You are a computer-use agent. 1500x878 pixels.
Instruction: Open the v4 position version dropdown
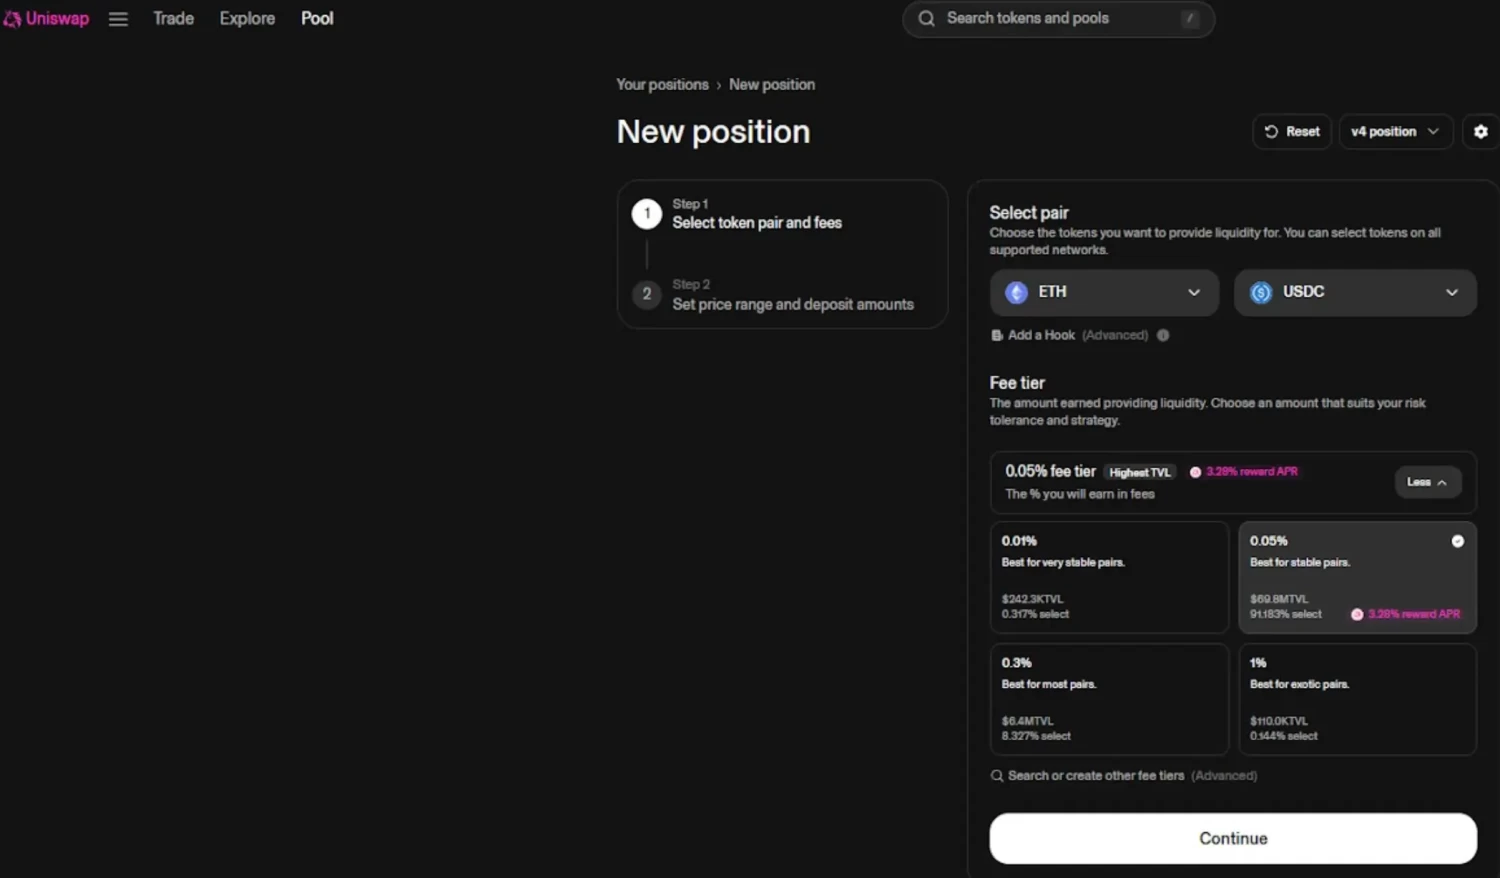coord(1395,131)
